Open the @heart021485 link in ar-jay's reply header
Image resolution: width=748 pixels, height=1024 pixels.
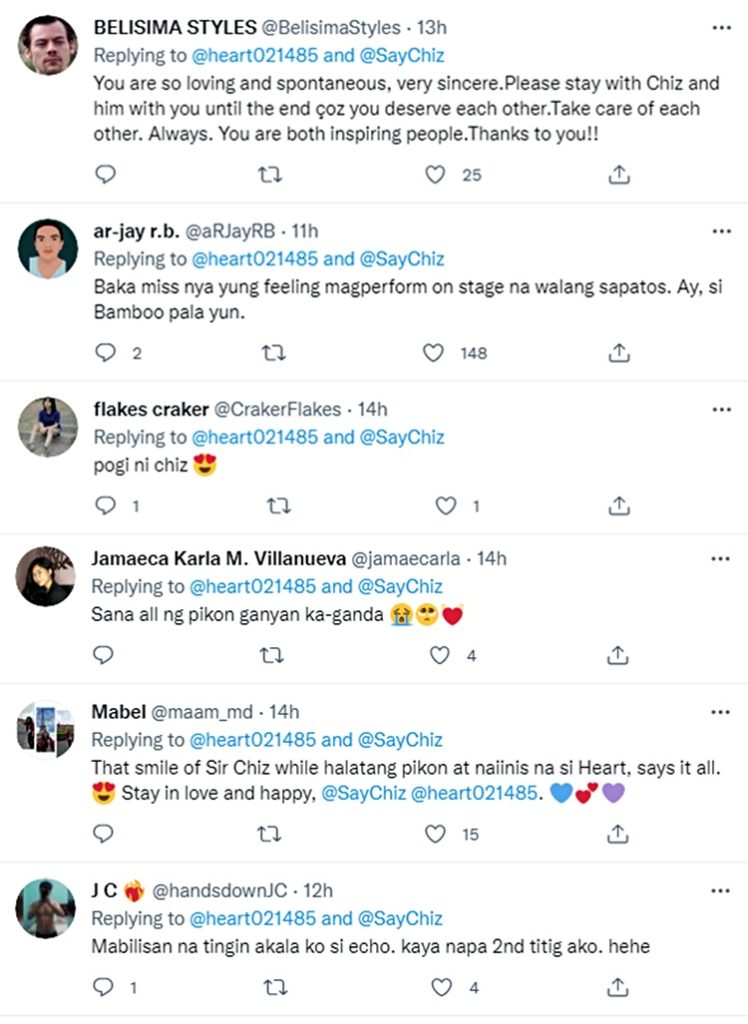(255, 259)
